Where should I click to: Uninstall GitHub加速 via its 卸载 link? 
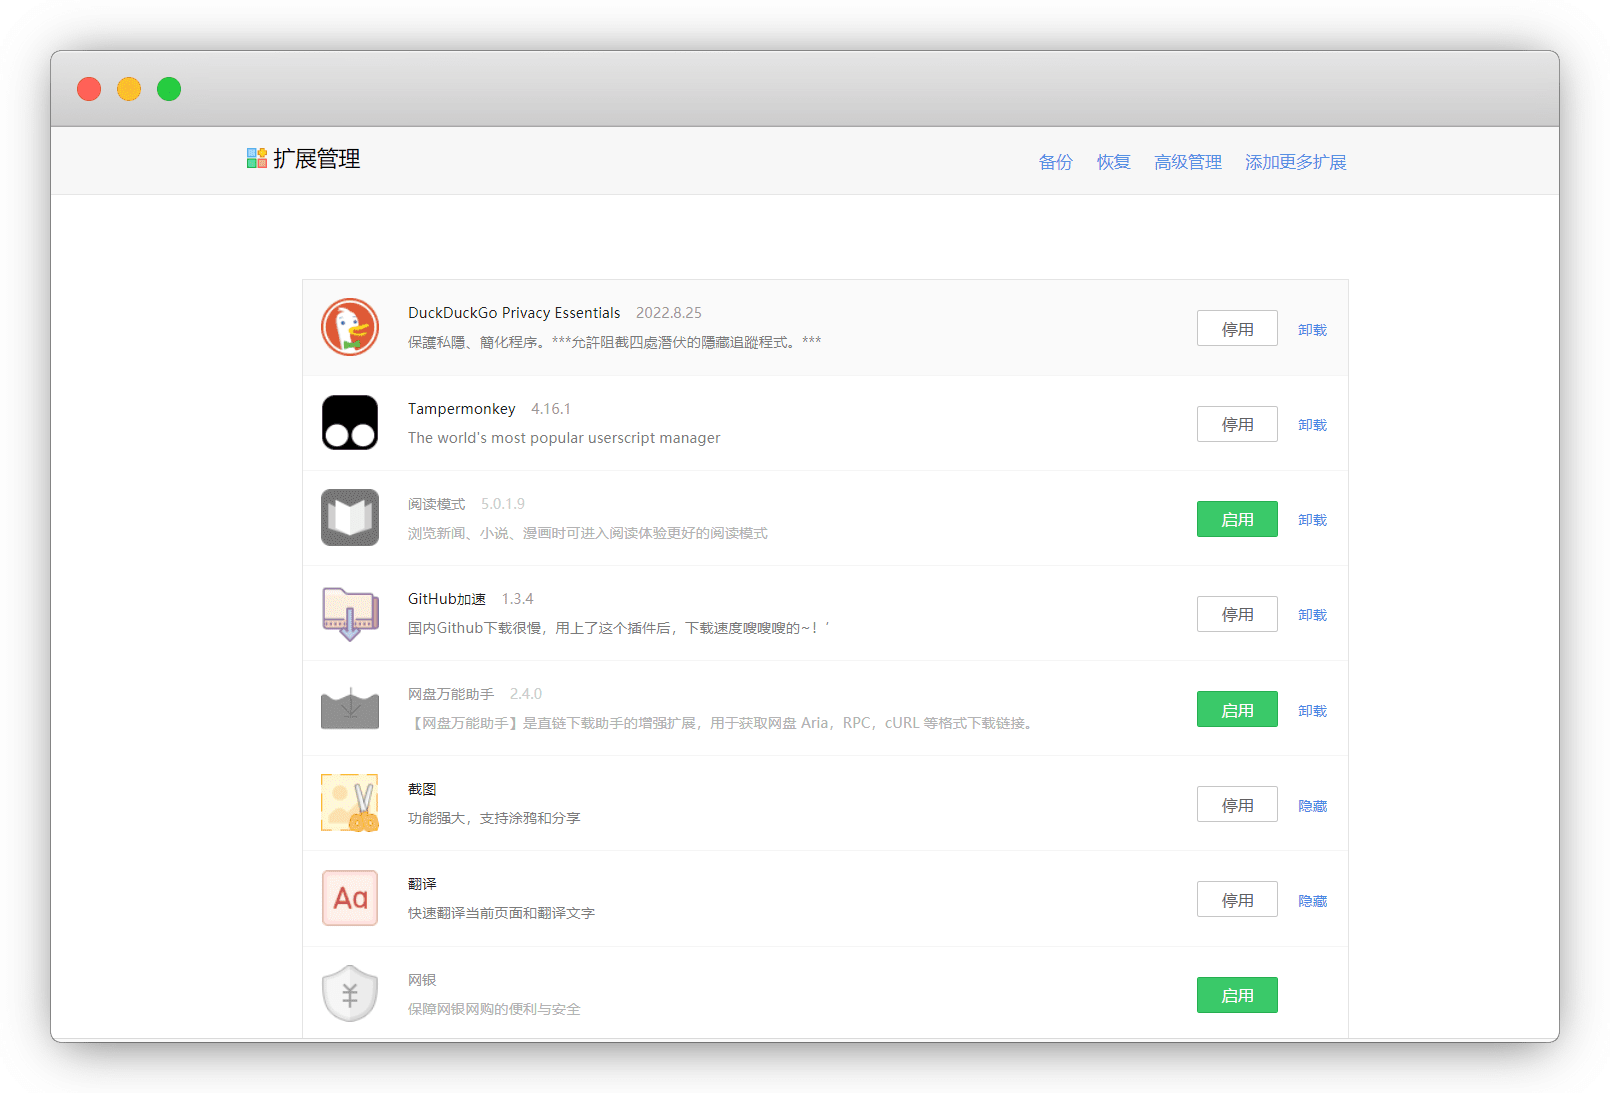(x=1312, y=615)
